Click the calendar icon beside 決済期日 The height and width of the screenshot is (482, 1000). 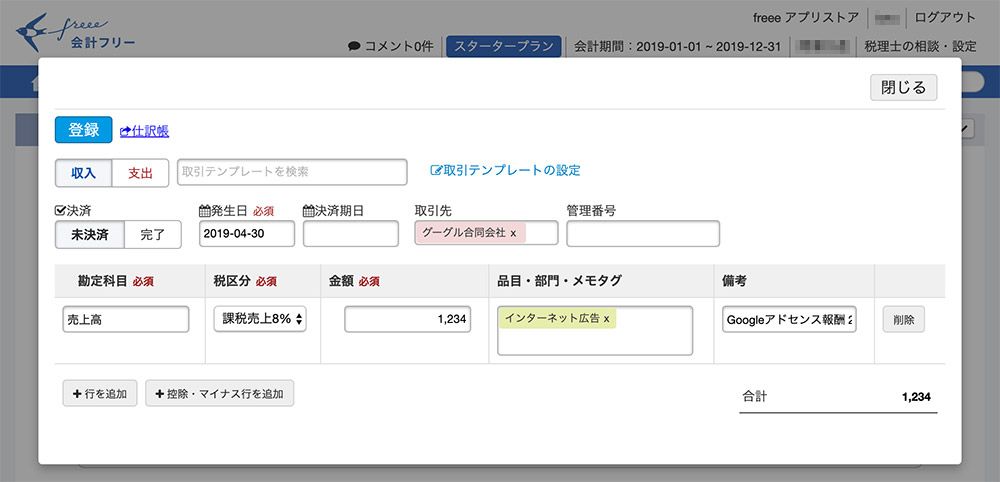308,211
